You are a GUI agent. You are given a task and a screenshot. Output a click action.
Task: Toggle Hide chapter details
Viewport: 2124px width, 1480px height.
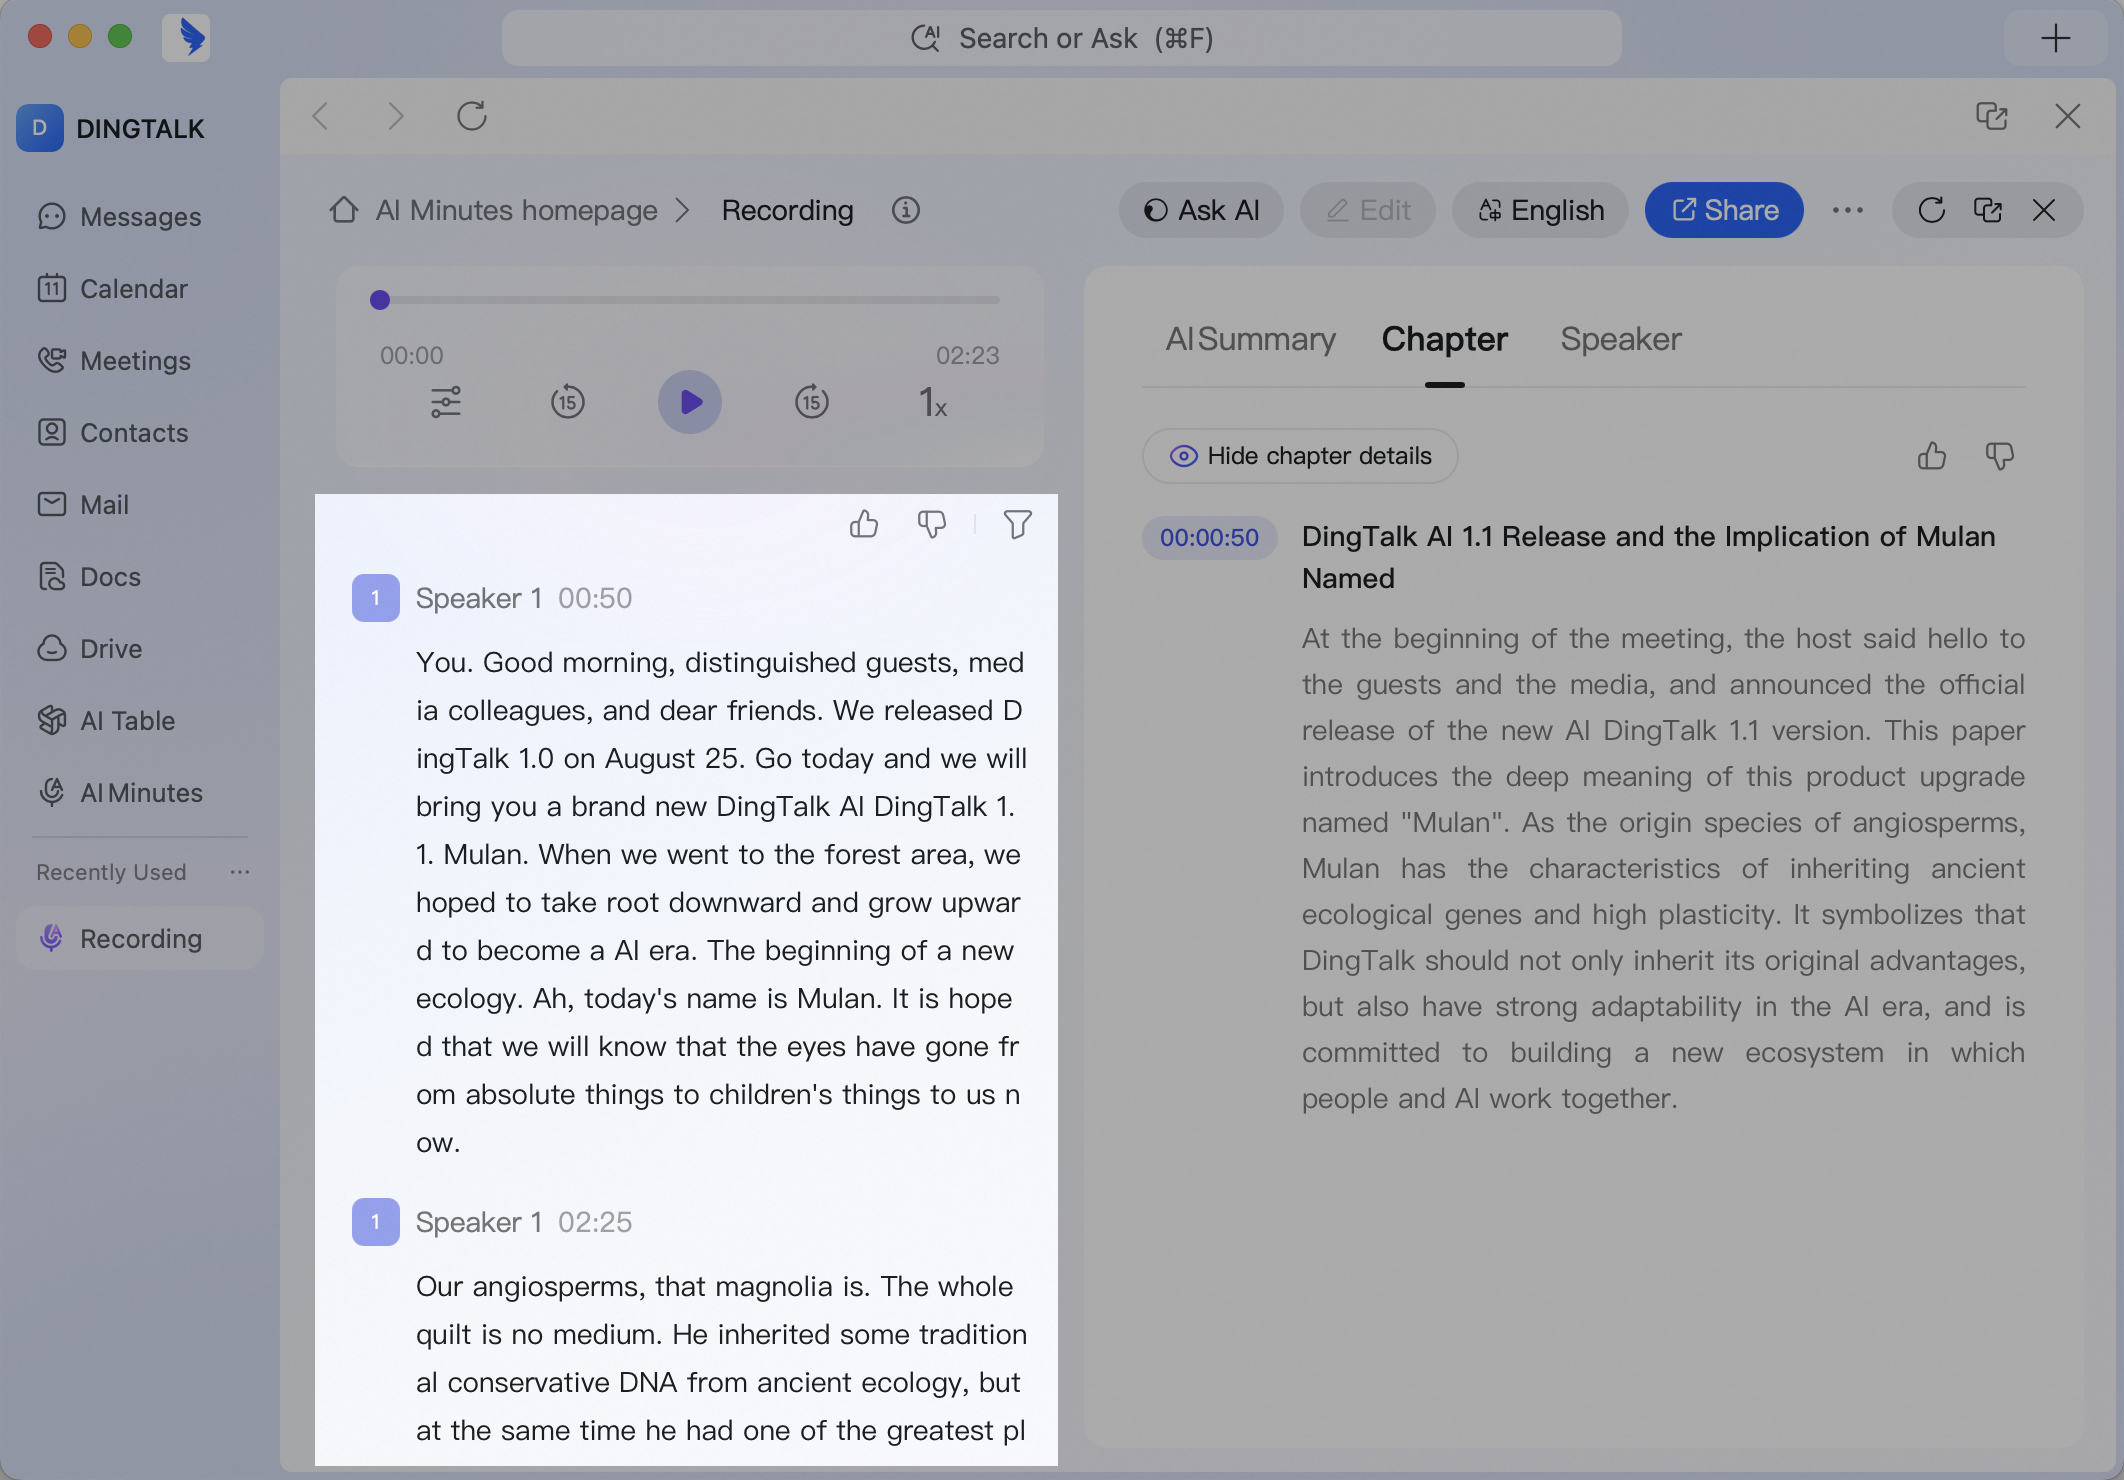tap(1300, 456)
